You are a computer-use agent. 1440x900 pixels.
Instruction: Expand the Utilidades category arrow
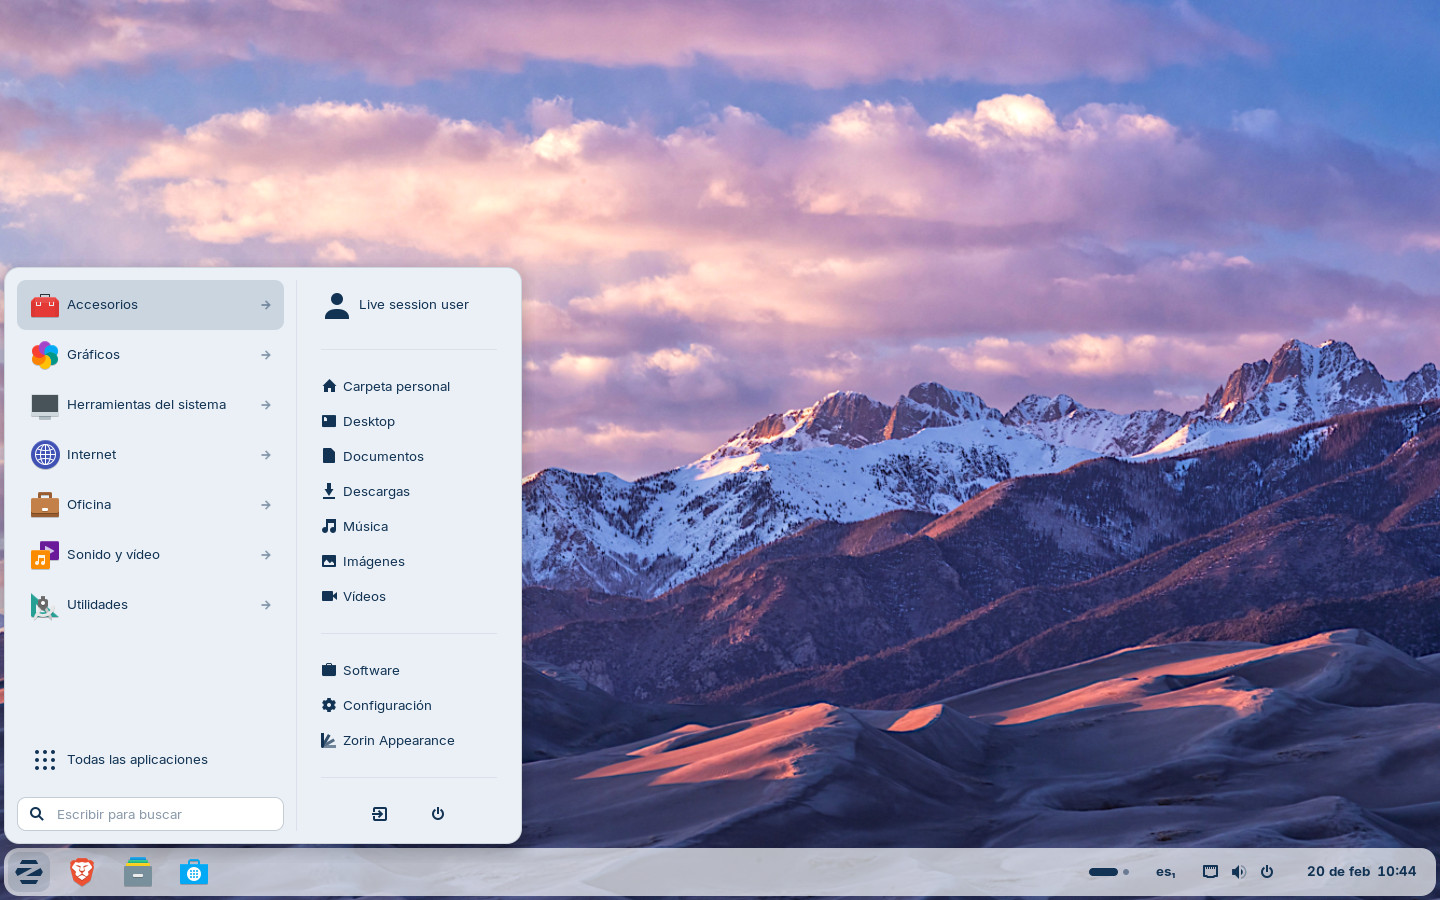266,605
